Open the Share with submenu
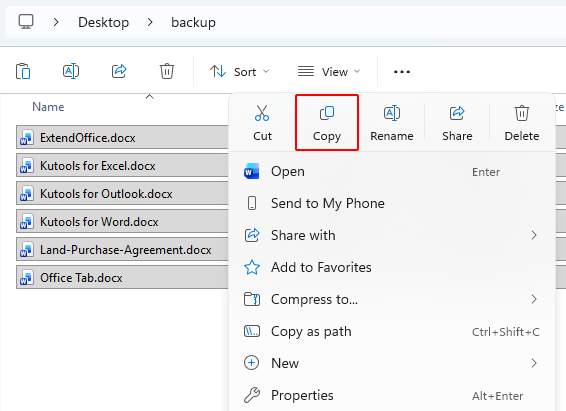 pos(392,235)
